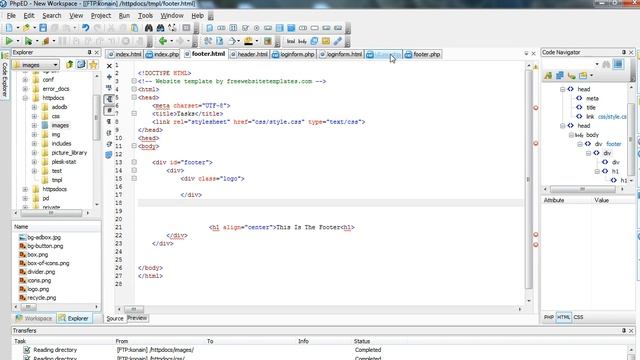Expand the includes folder
Screen dimensions: 640x360
coord(34,144)
